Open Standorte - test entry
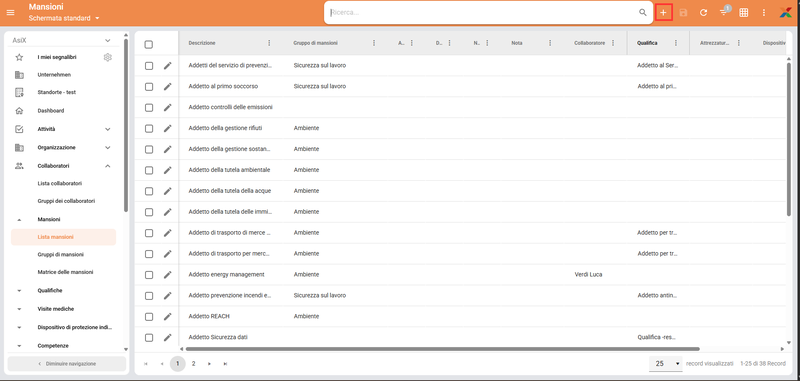This screenshot has height=381, width=800. point(57,92)
